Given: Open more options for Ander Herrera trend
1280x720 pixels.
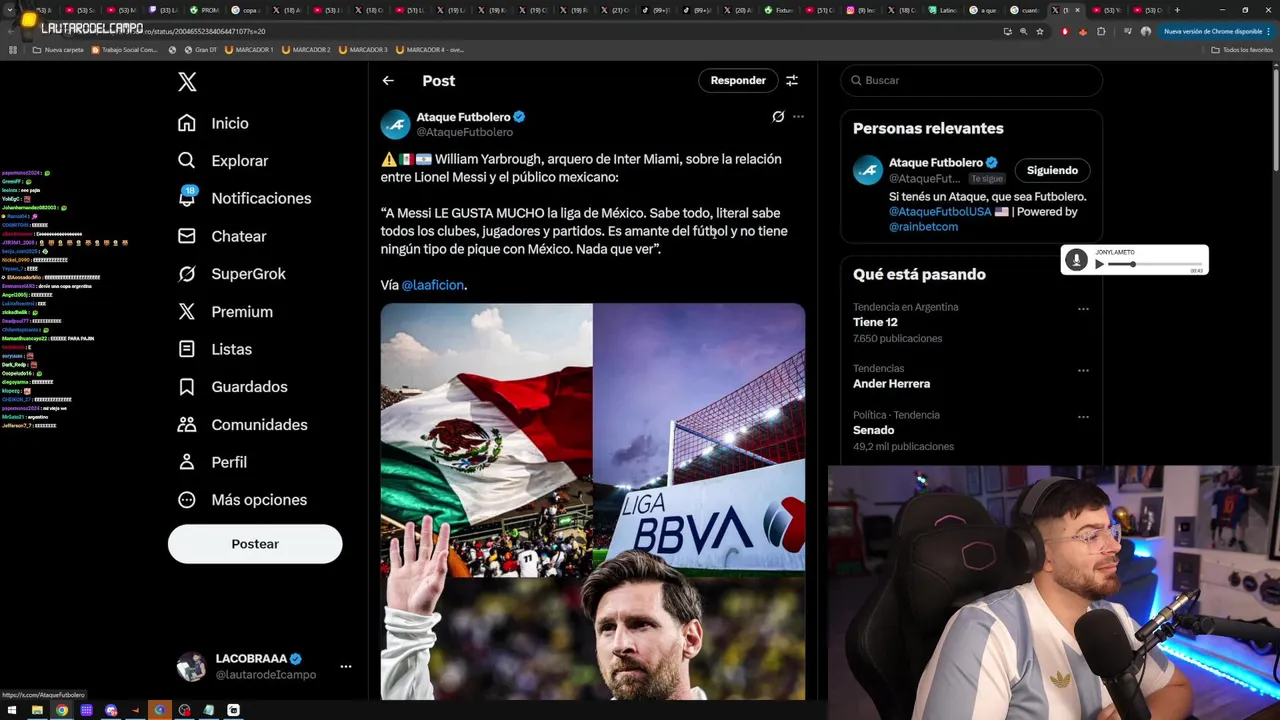Looking at the screenshot, I should tap(1083, 370).
